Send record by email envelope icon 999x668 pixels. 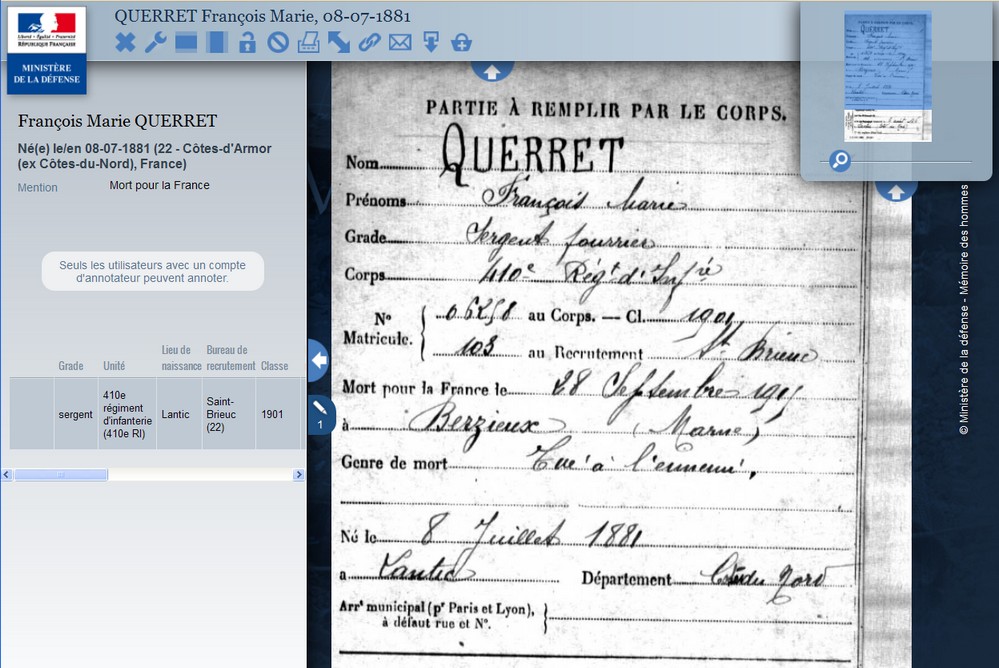pyautogui.click(x=400, y=42)
